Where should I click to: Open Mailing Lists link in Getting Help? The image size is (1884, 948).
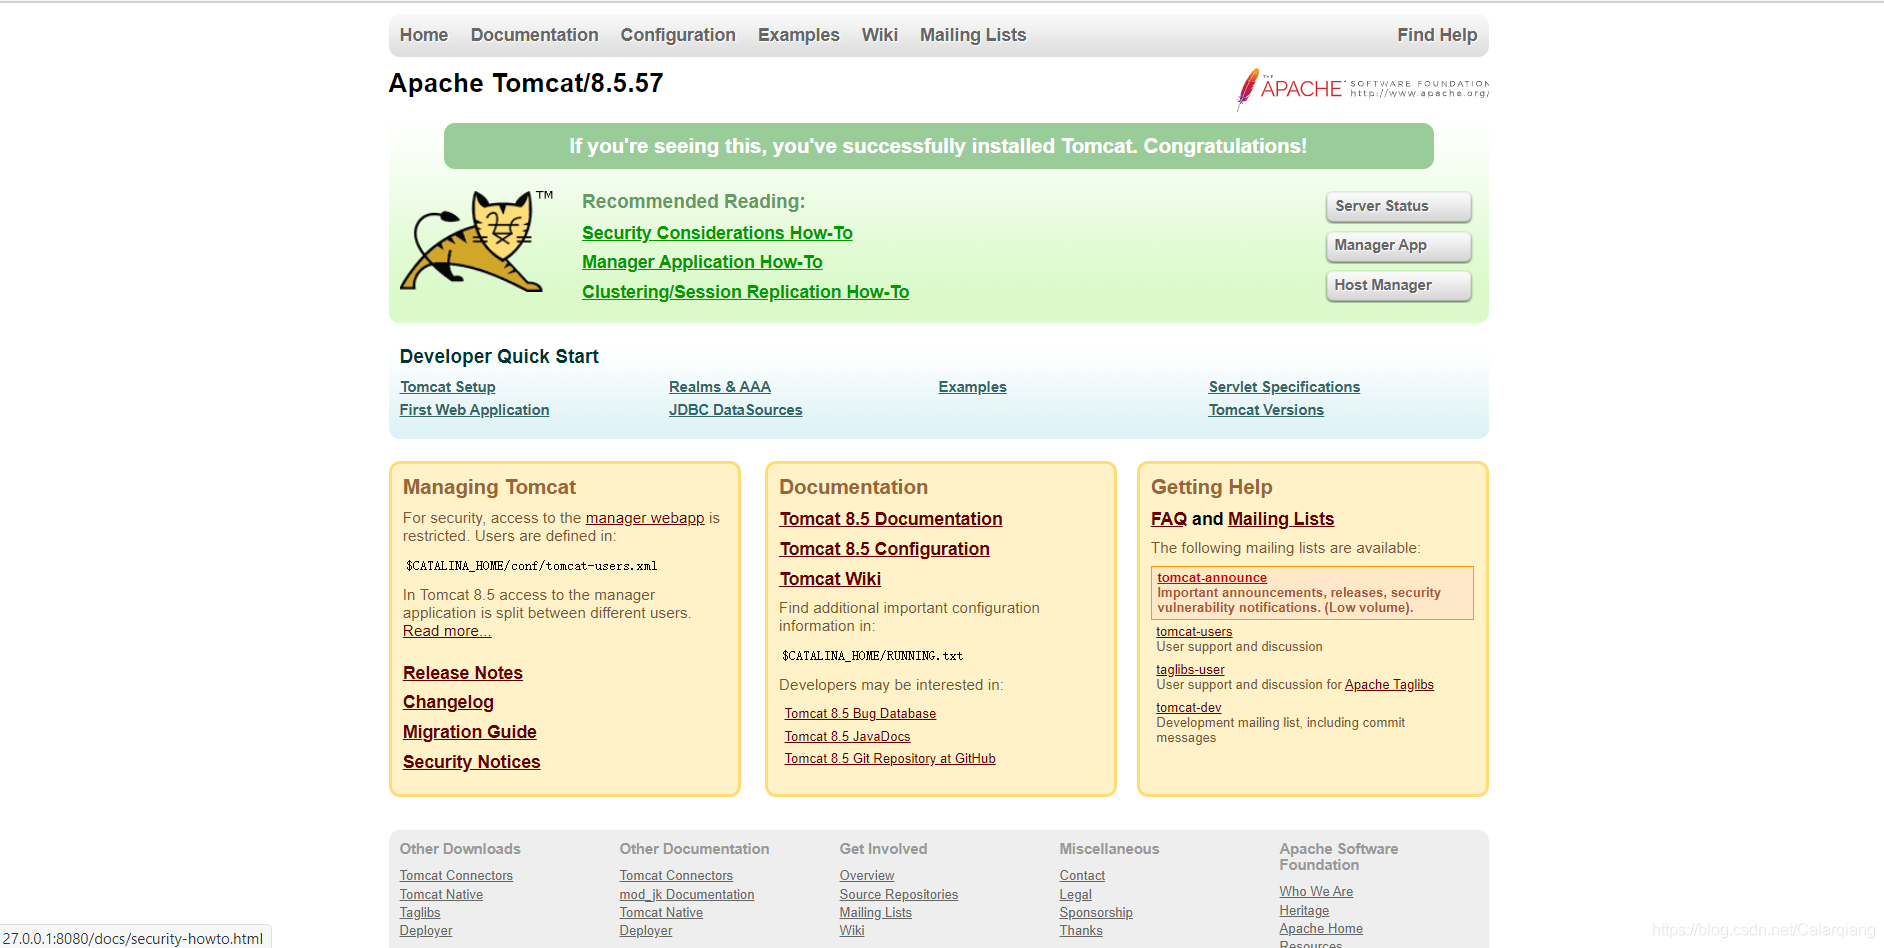(1281, 519)
